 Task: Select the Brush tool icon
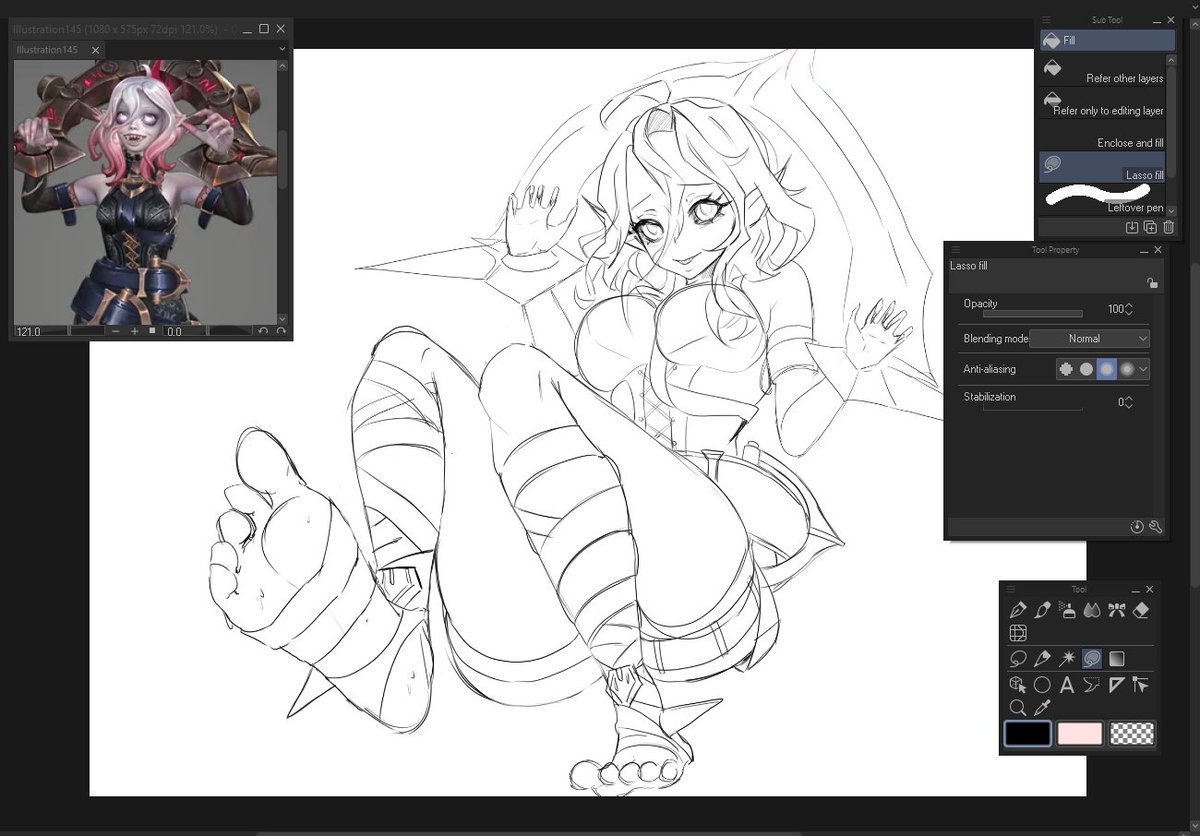click(1043, 609)
